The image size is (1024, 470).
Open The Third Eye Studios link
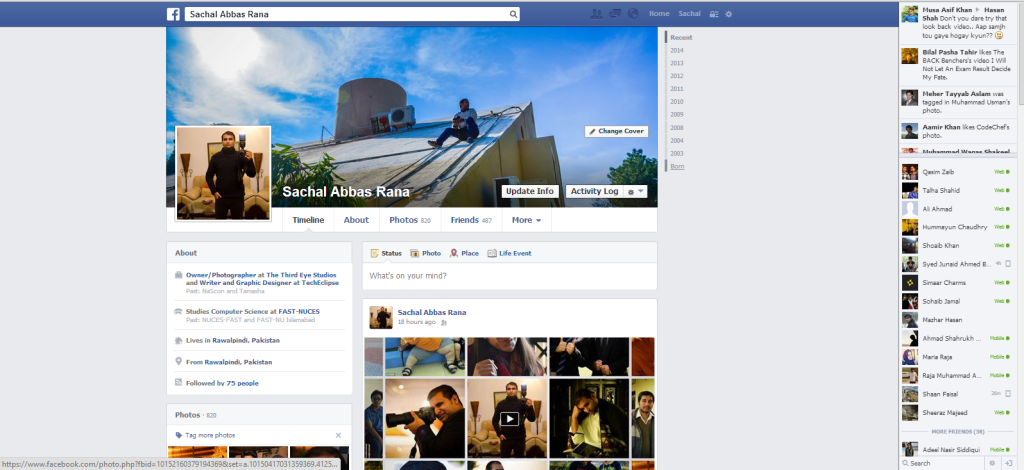click(x=301, y=275)
